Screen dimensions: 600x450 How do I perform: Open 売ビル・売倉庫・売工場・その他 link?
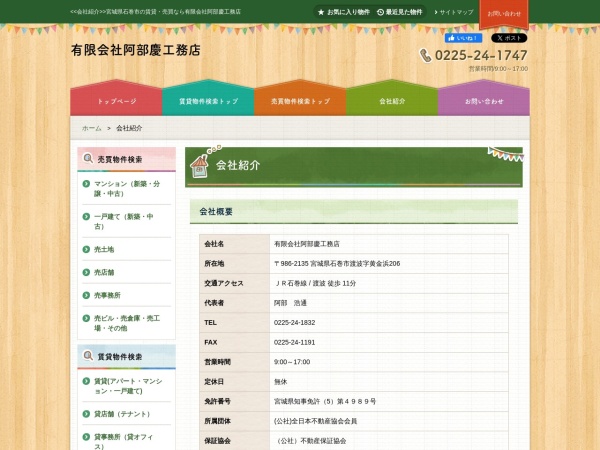coord(127,323)
